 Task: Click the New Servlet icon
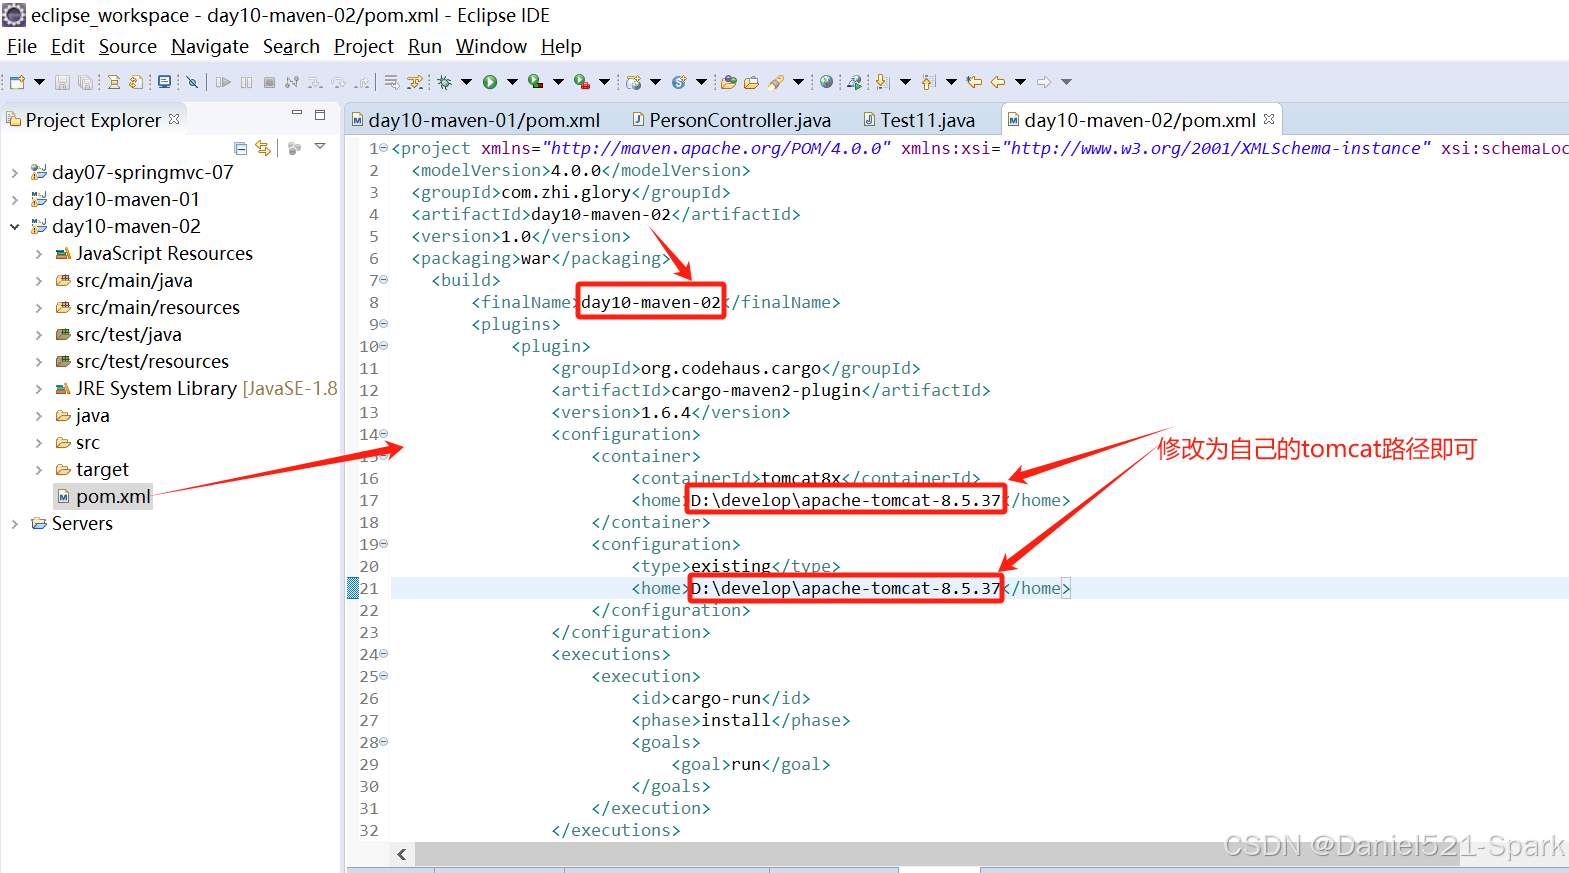coord(679,82)
